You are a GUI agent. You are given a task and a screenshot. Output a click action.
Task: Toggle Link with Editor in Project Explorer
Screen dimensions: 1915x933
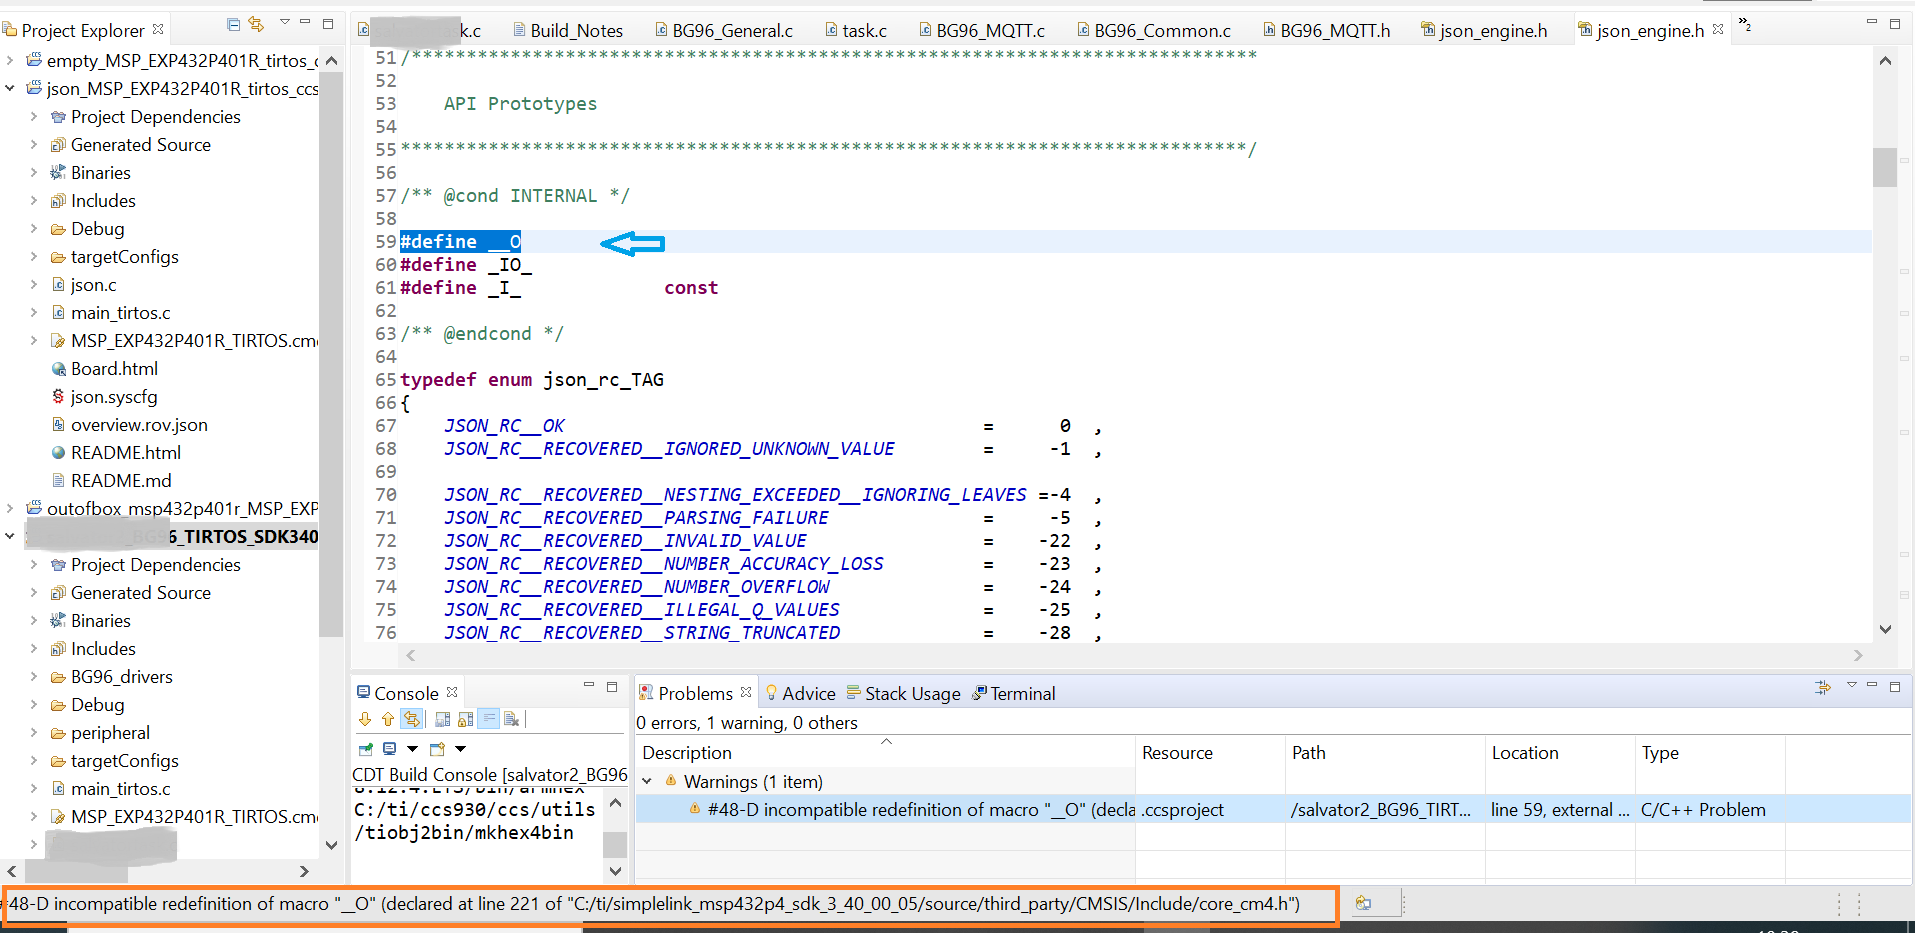click(256, 23)
